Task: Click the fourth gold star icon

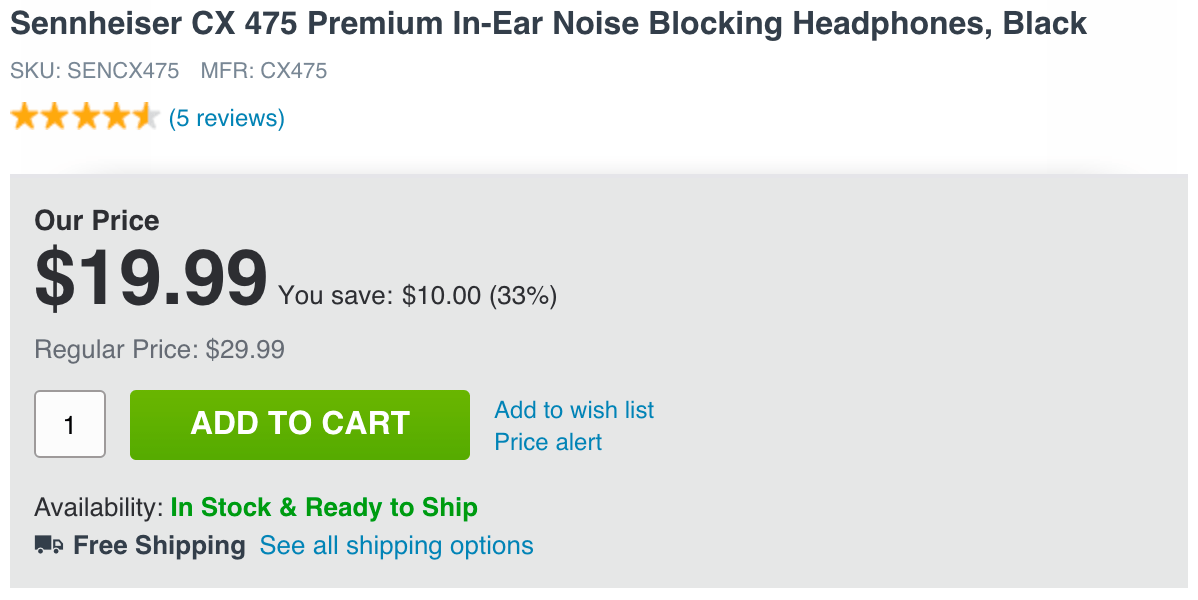Action: [x=115, y=115]
